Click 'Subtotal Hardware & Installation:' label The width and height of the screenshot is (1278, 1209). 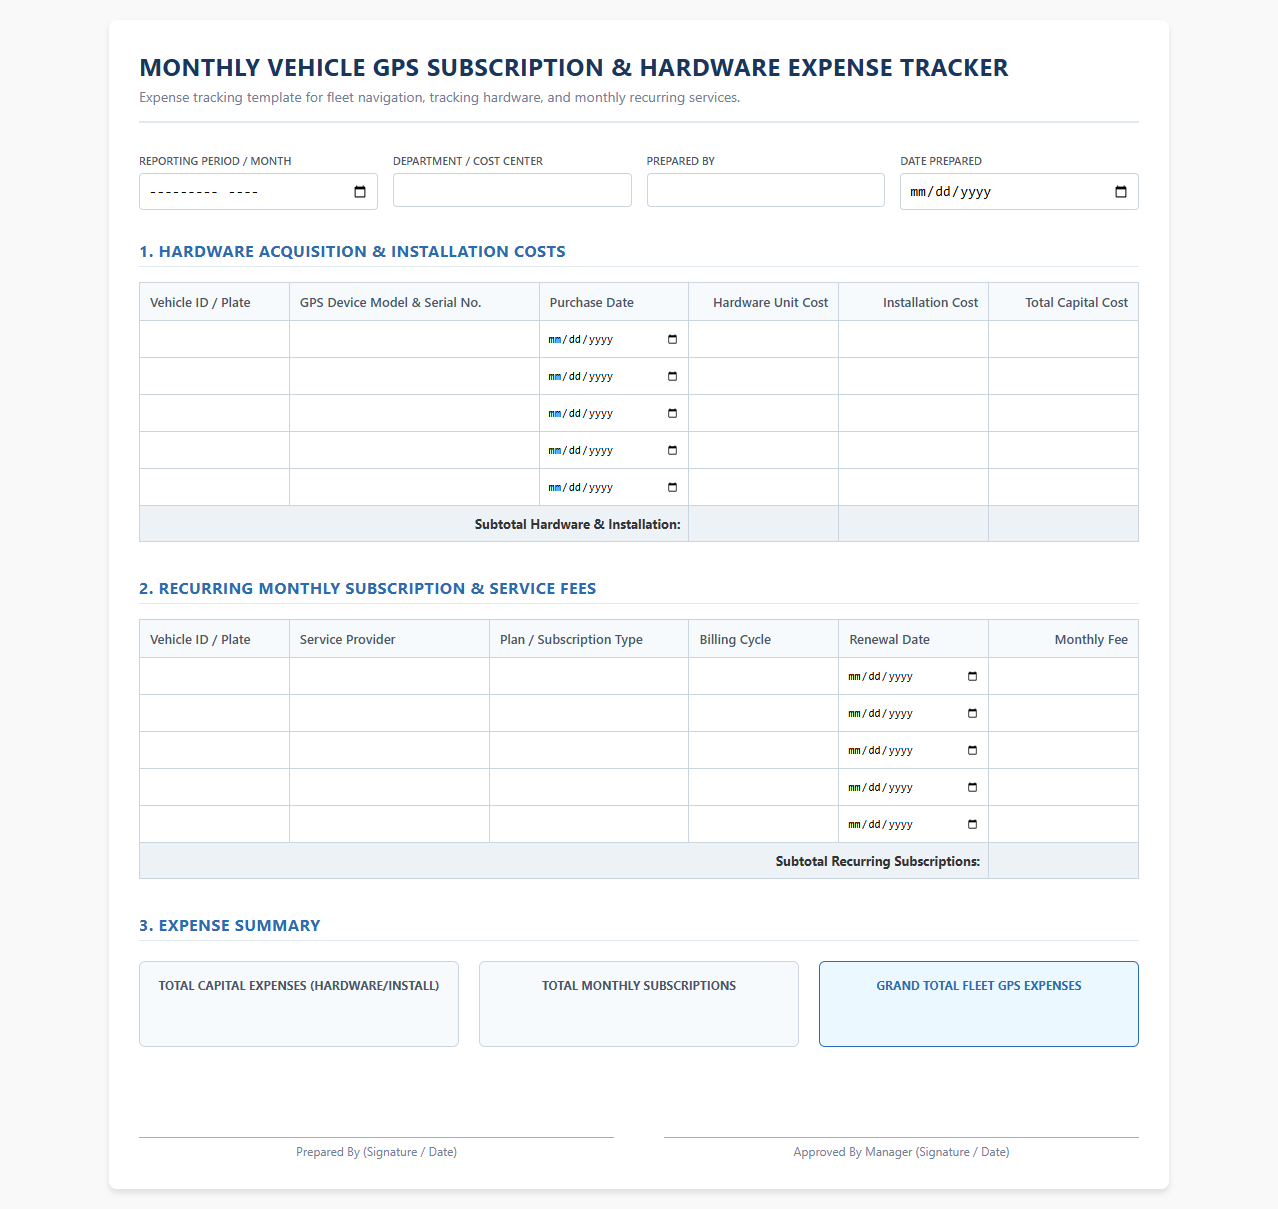[577, 524]
